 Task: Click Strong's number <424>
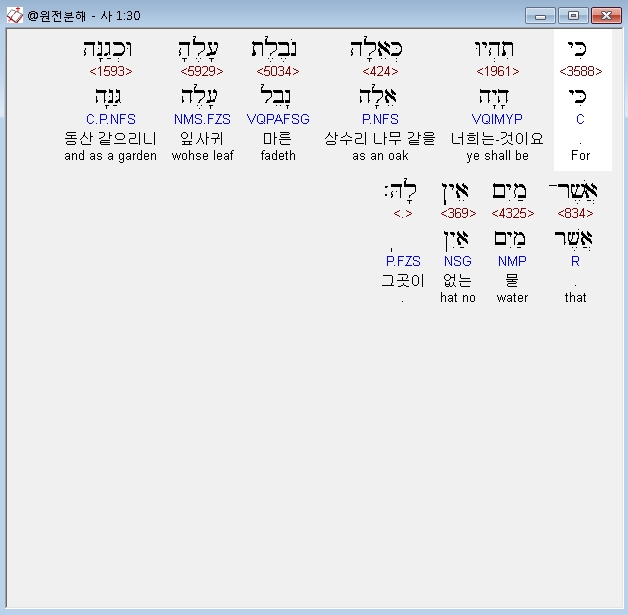[380, 71]
